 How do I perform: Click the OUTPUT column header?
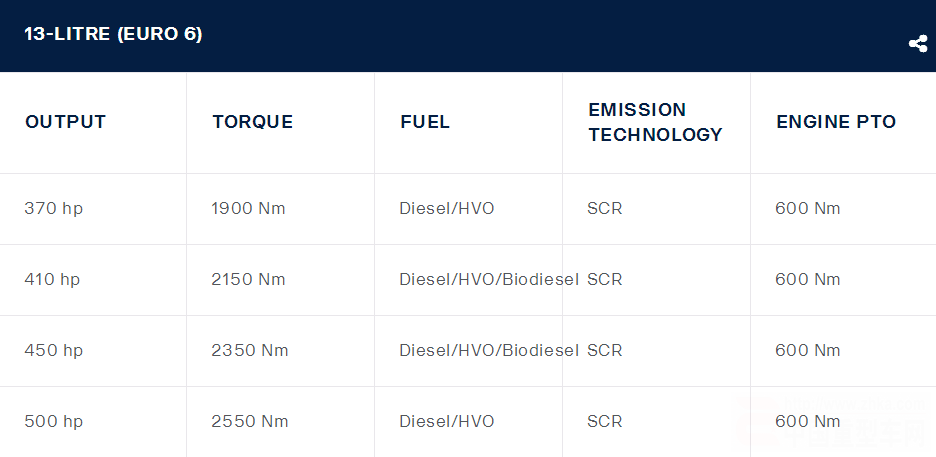click(x=65, y=122)
